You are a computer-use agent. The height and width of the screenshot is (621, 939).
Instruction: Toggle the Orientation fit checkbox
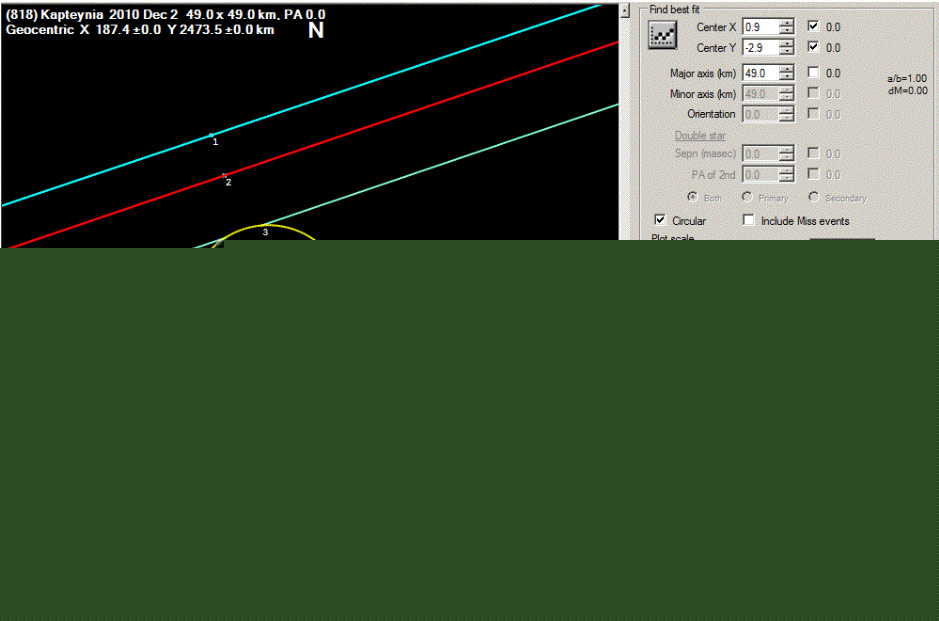[x=813, y=113]
